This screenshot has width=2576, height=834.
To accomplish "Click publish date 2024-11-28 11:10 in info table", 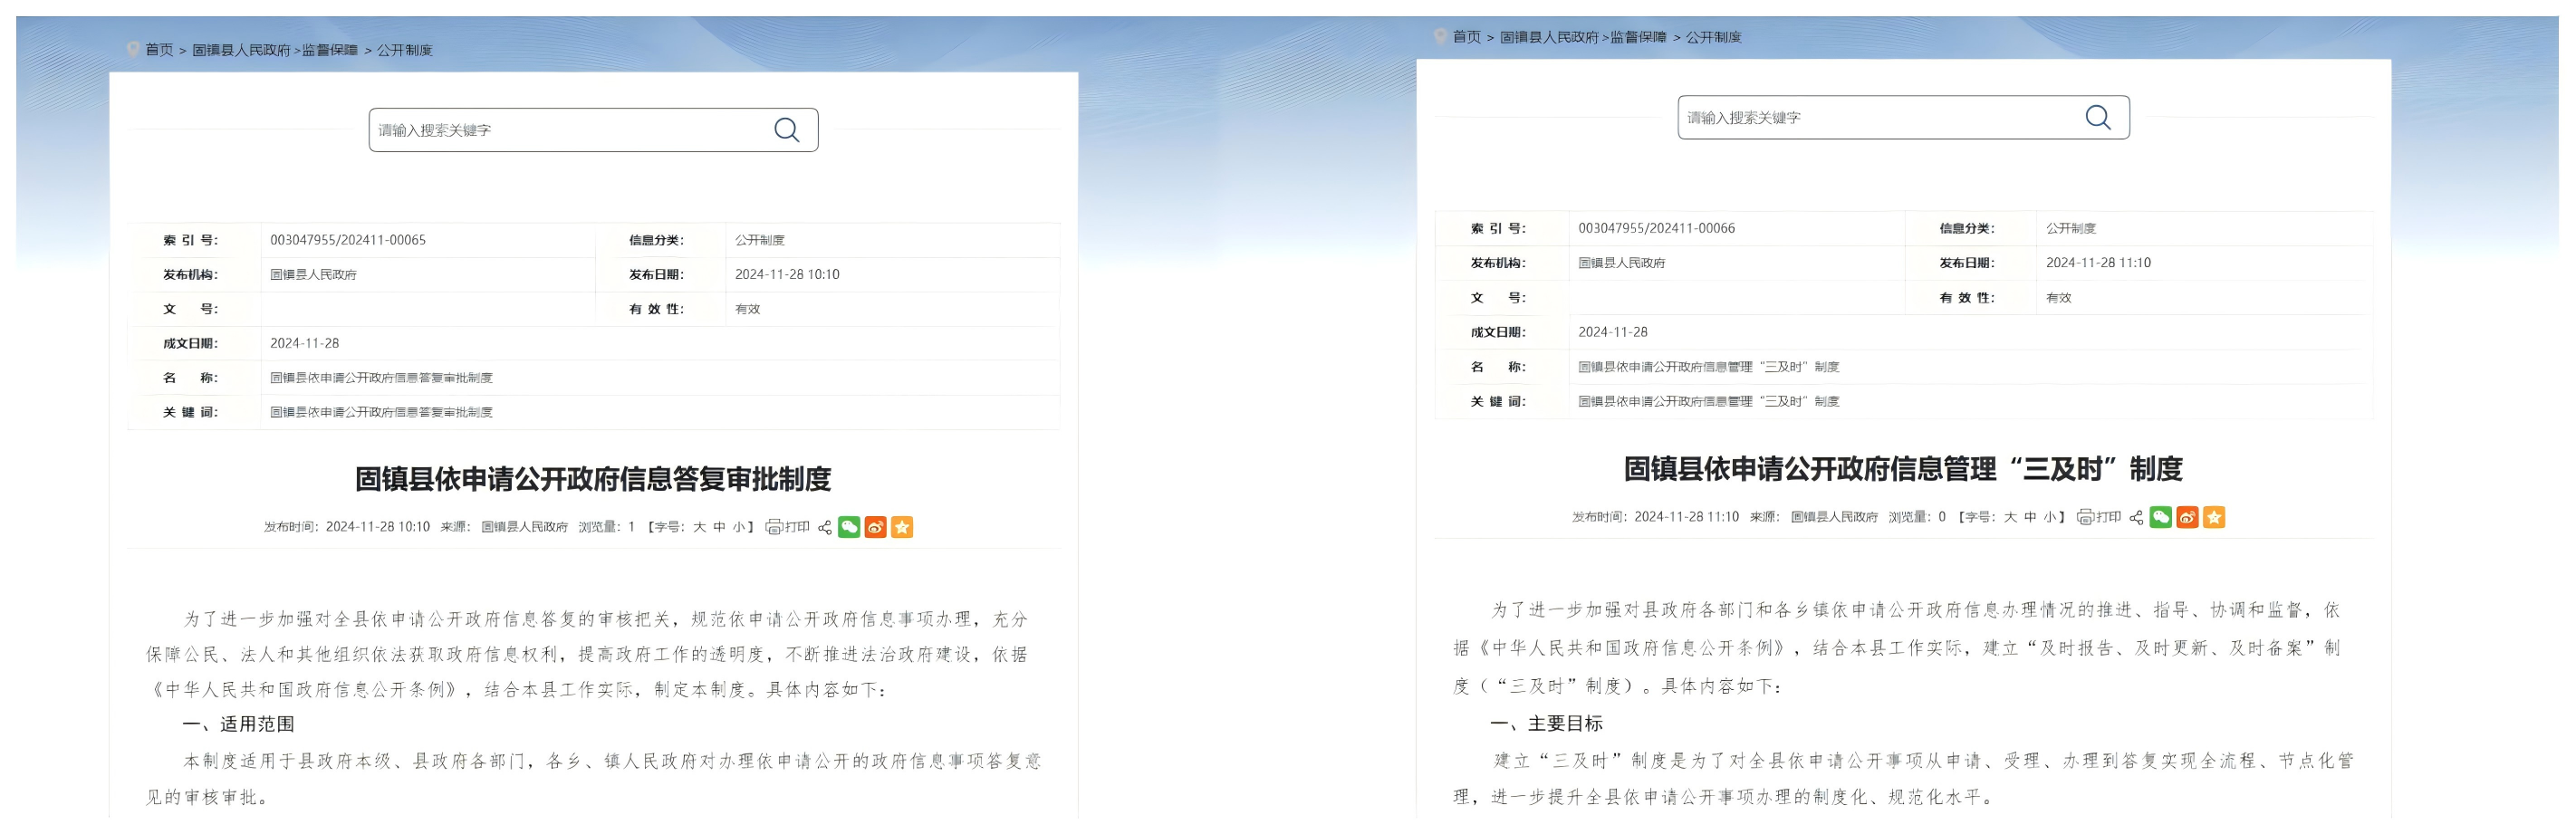I will (2098, 263).
